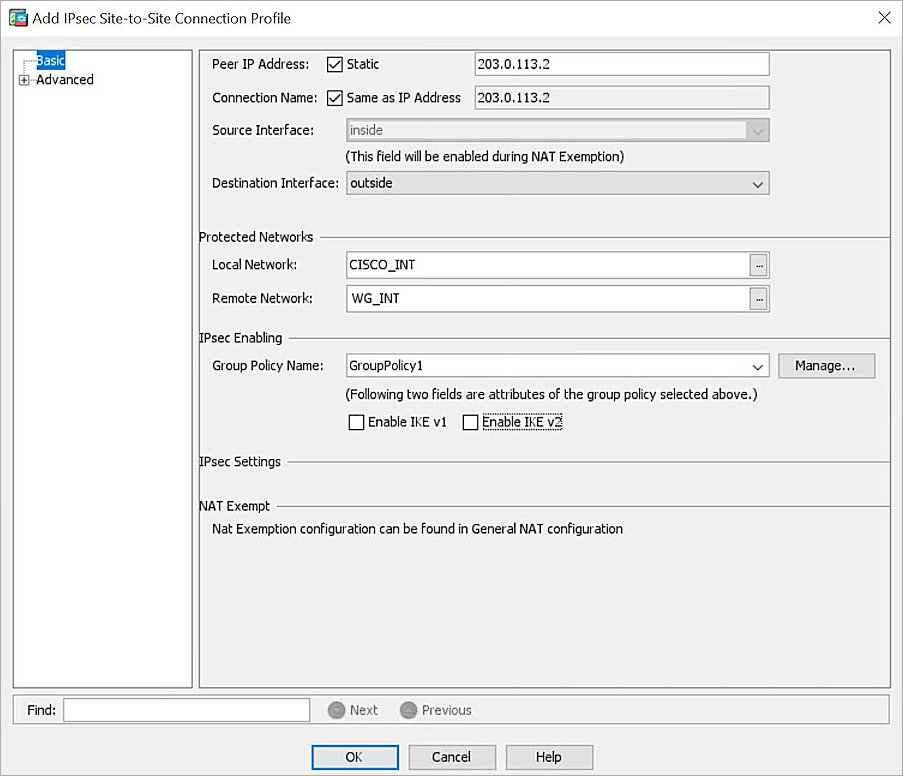Click the Cancel button
The height and width of the screenshot is (776, 903).
(x=452, y=757)
